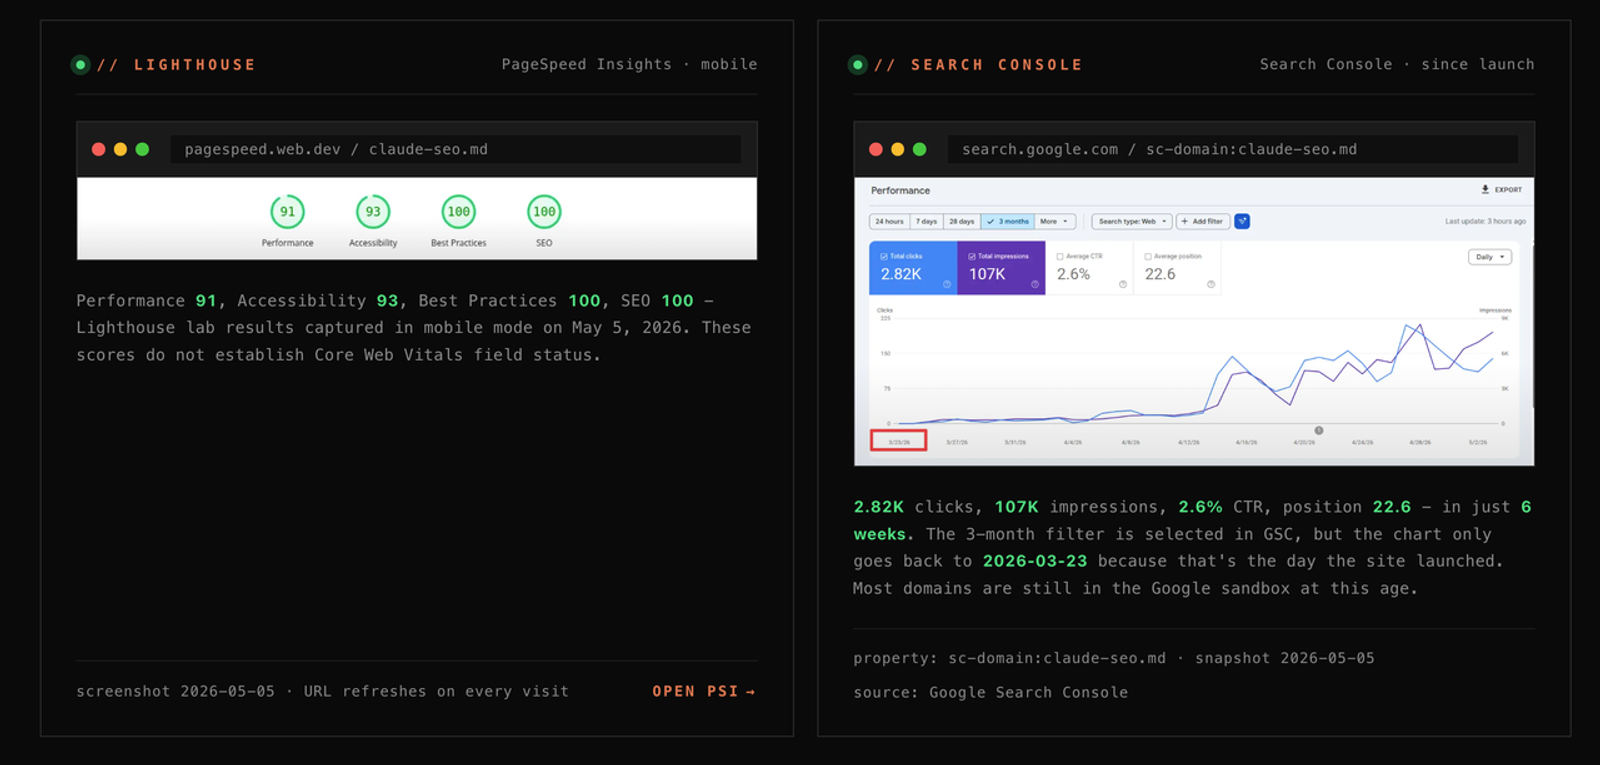Click the '// LIGHTHOUSE' heading
The image size is (1600, 765).
pos(176,65)
